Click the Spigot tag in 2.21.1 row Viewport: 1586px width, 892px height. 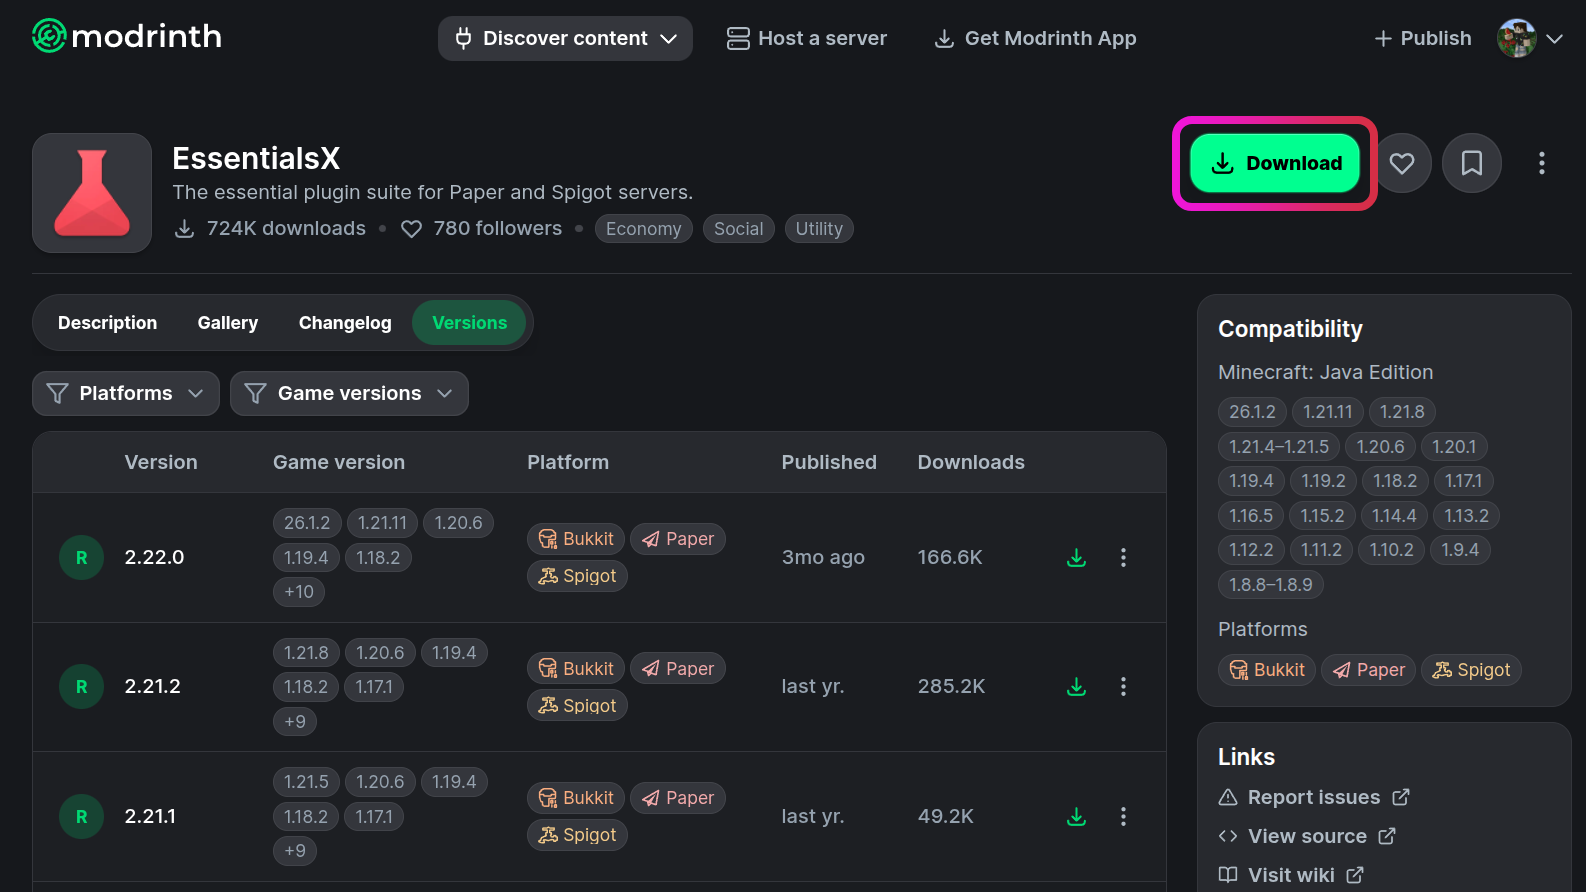[x=577, y=835]
